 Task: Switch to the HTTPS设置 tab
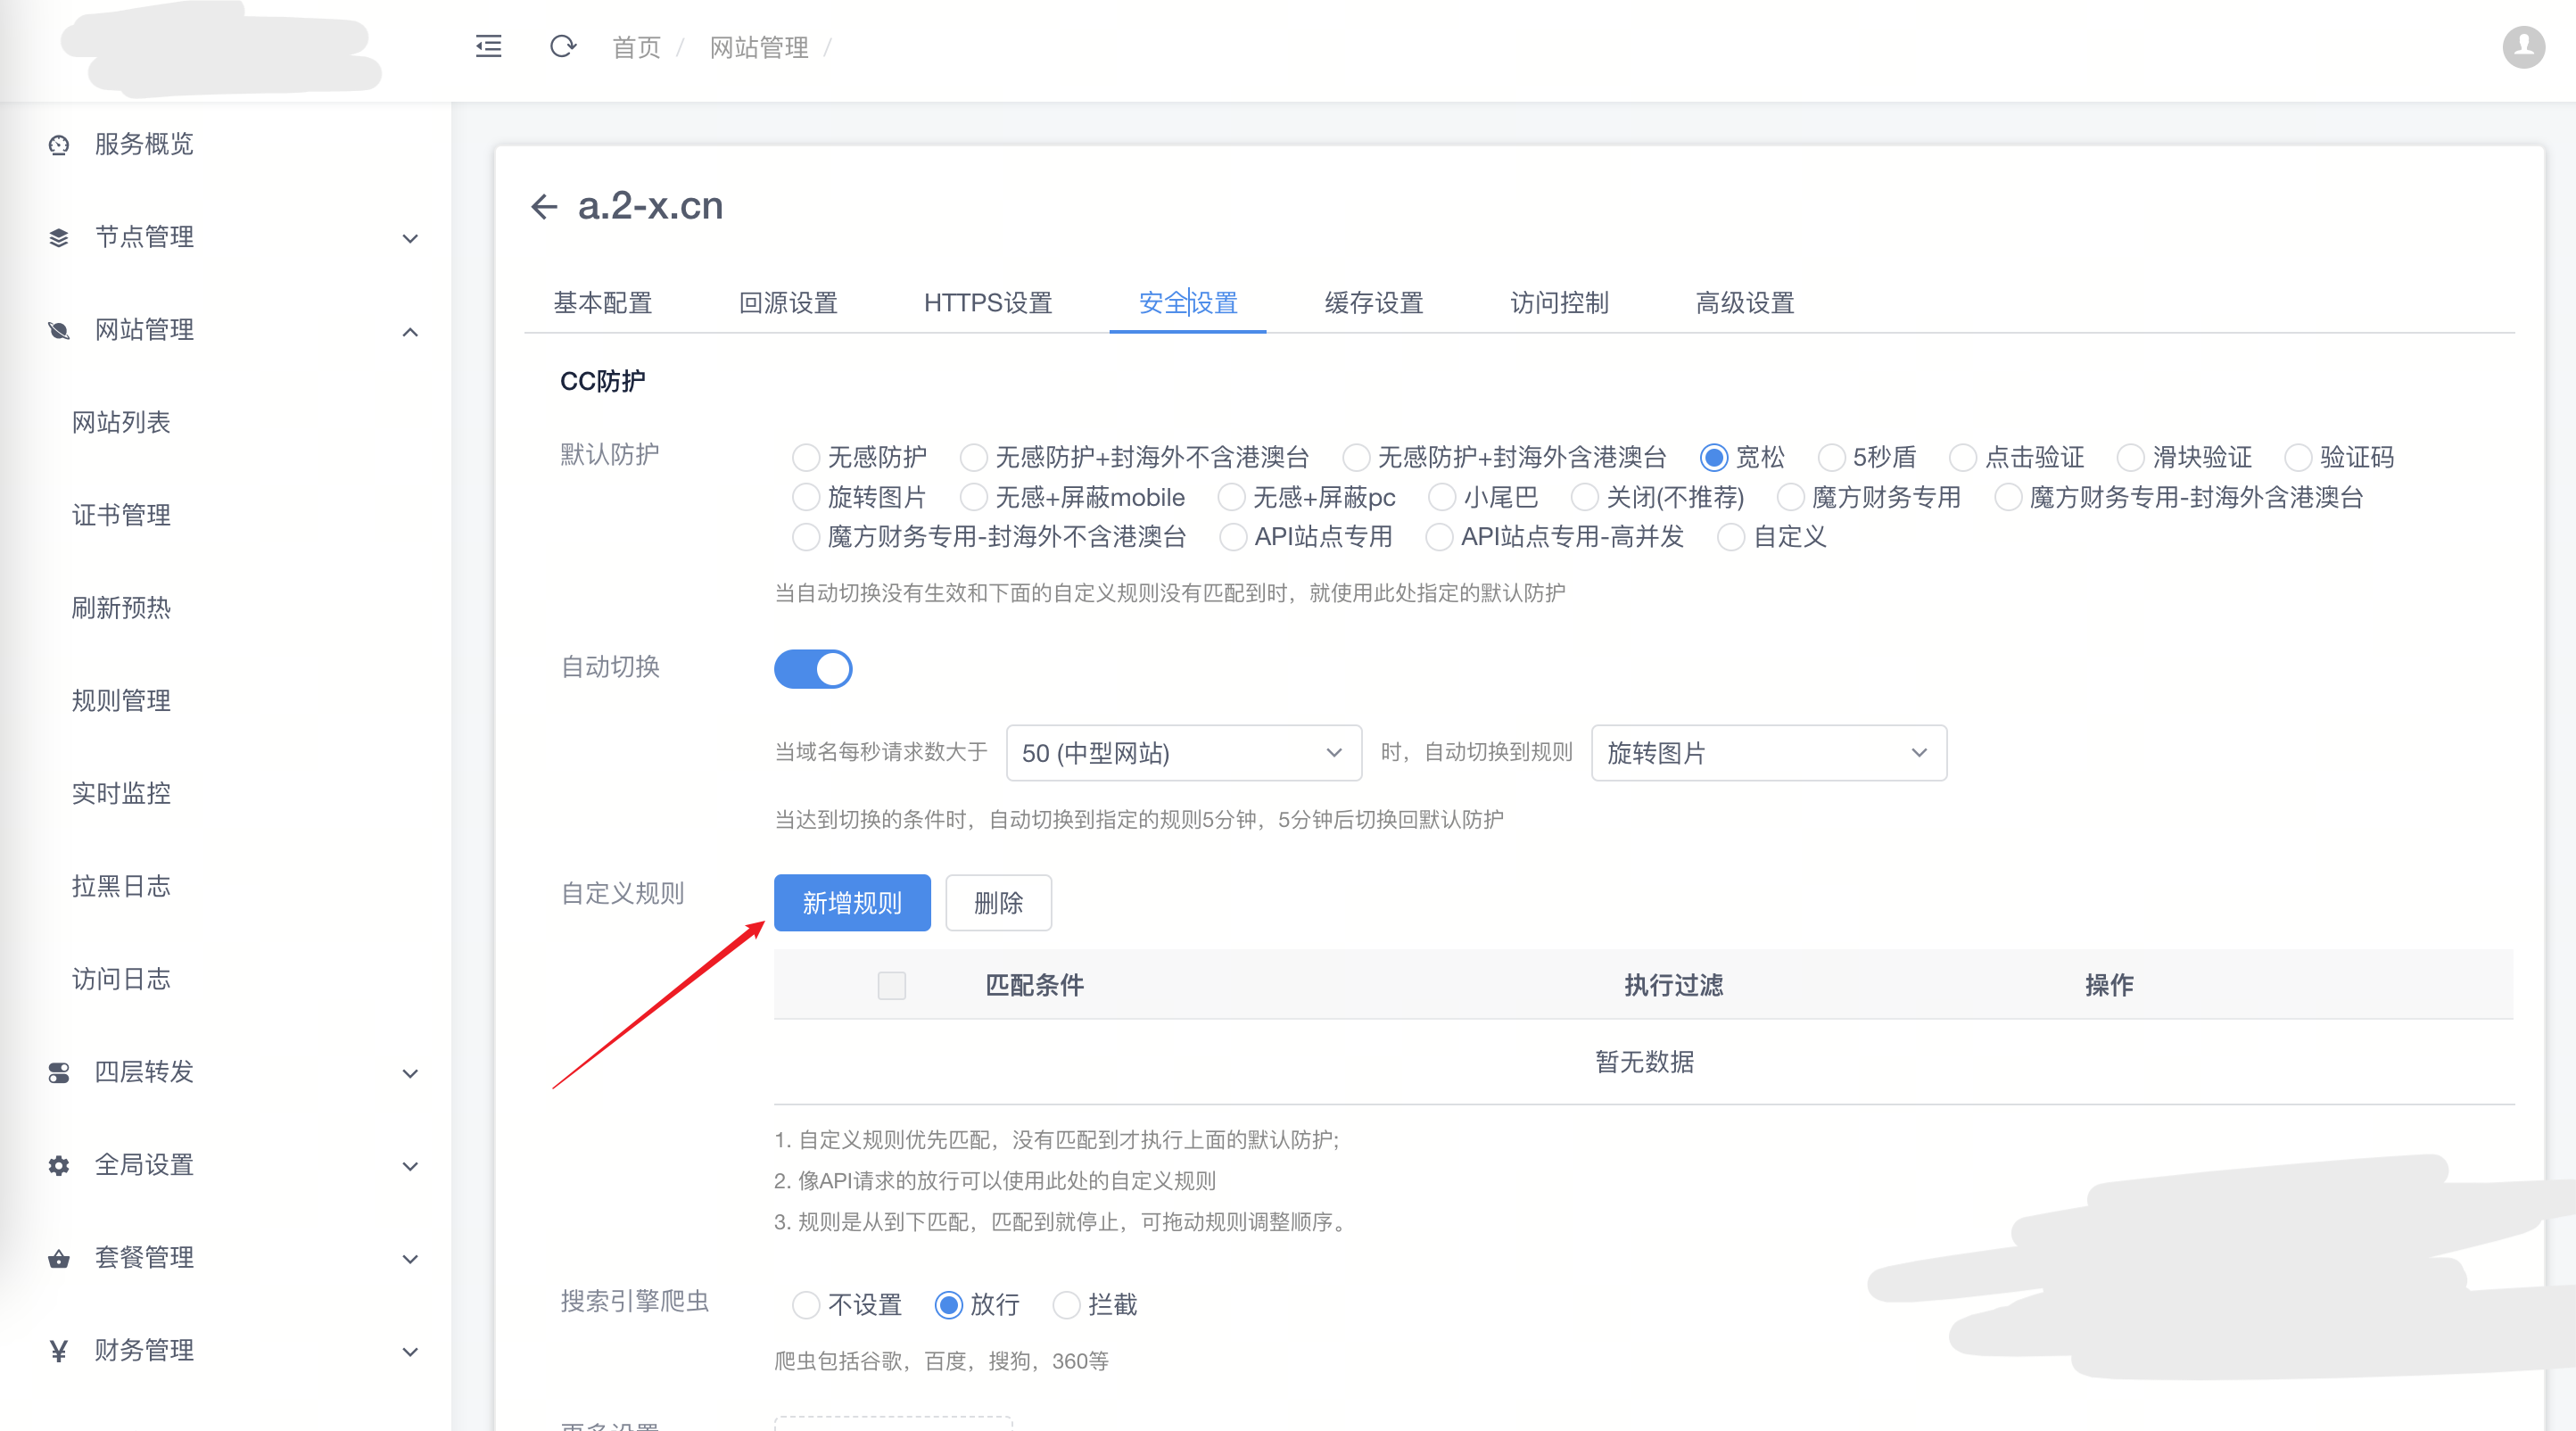click(x=988, y=302)
